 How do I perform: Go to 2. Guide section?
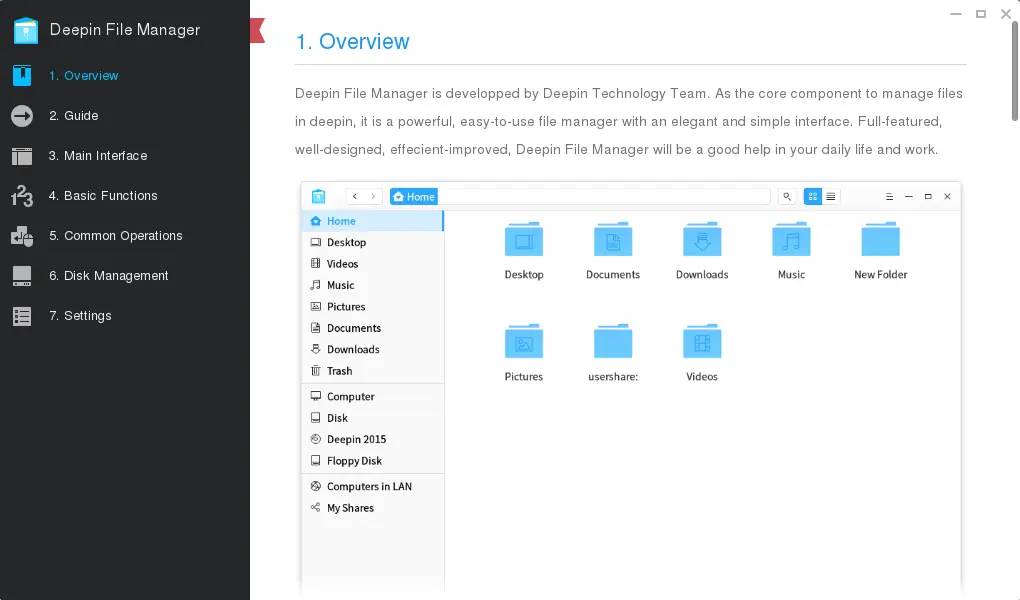click(74, 116)
